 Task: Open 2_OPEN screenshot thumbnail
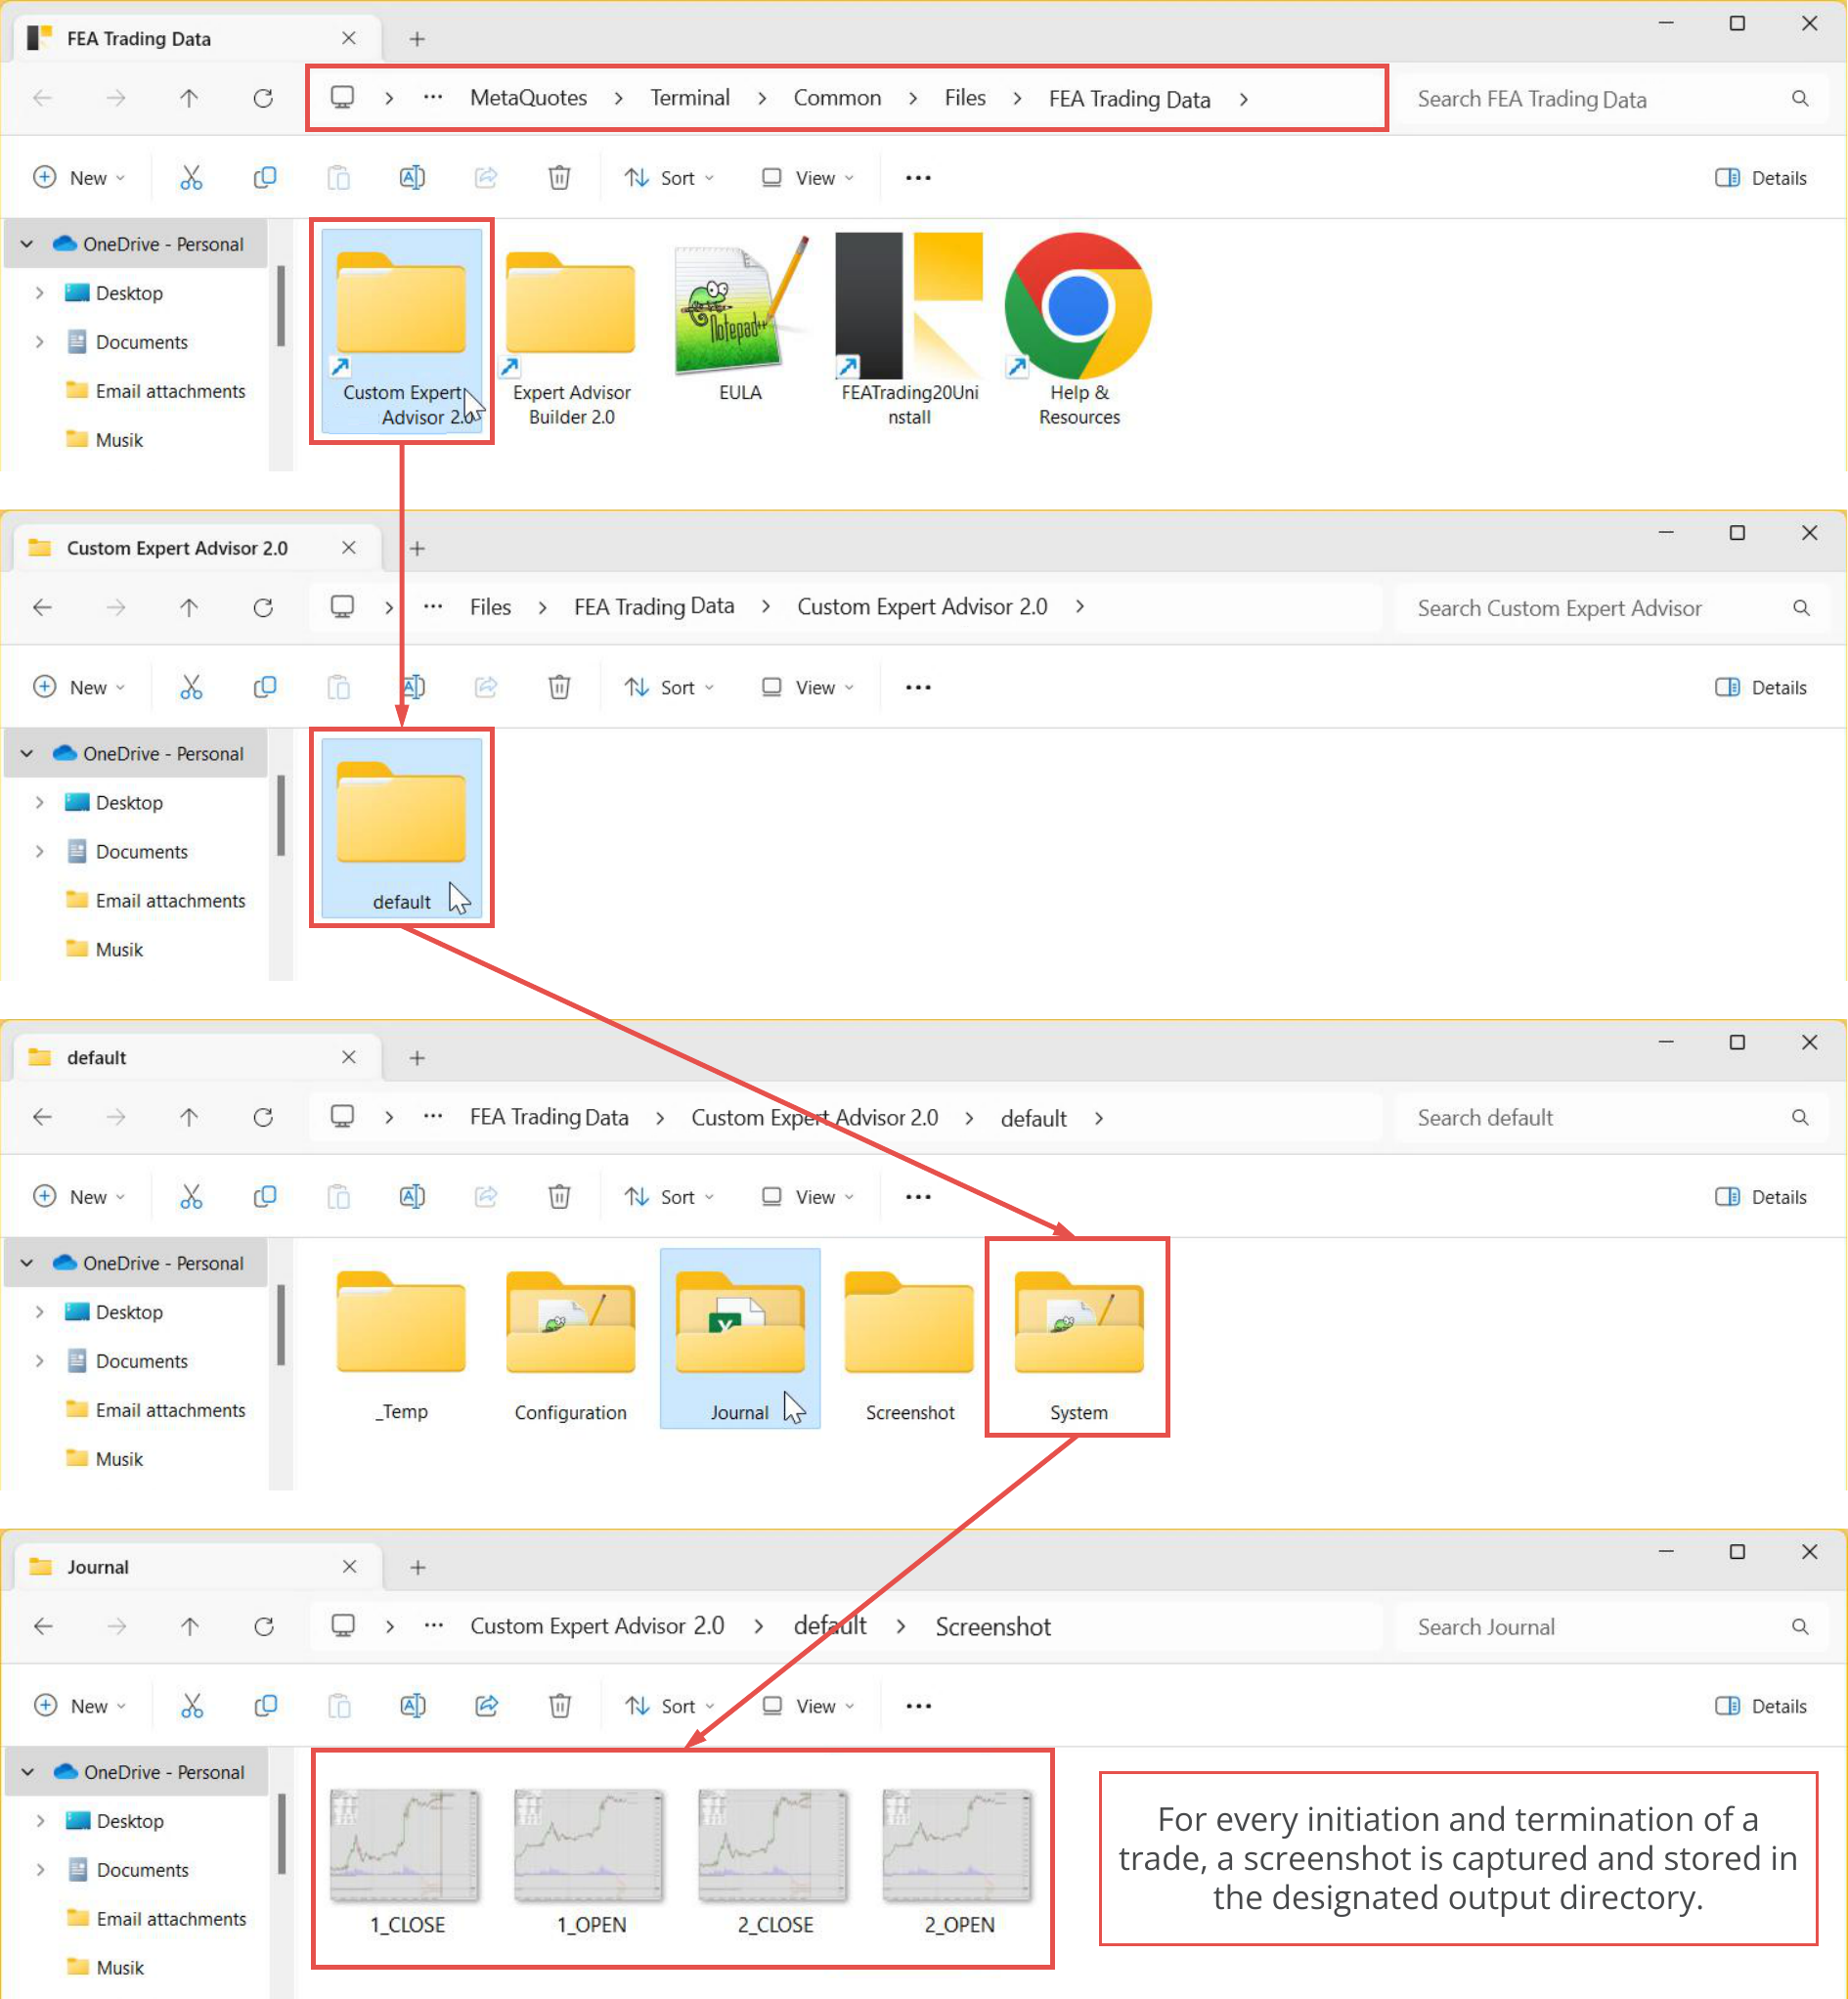(959, 1862)
